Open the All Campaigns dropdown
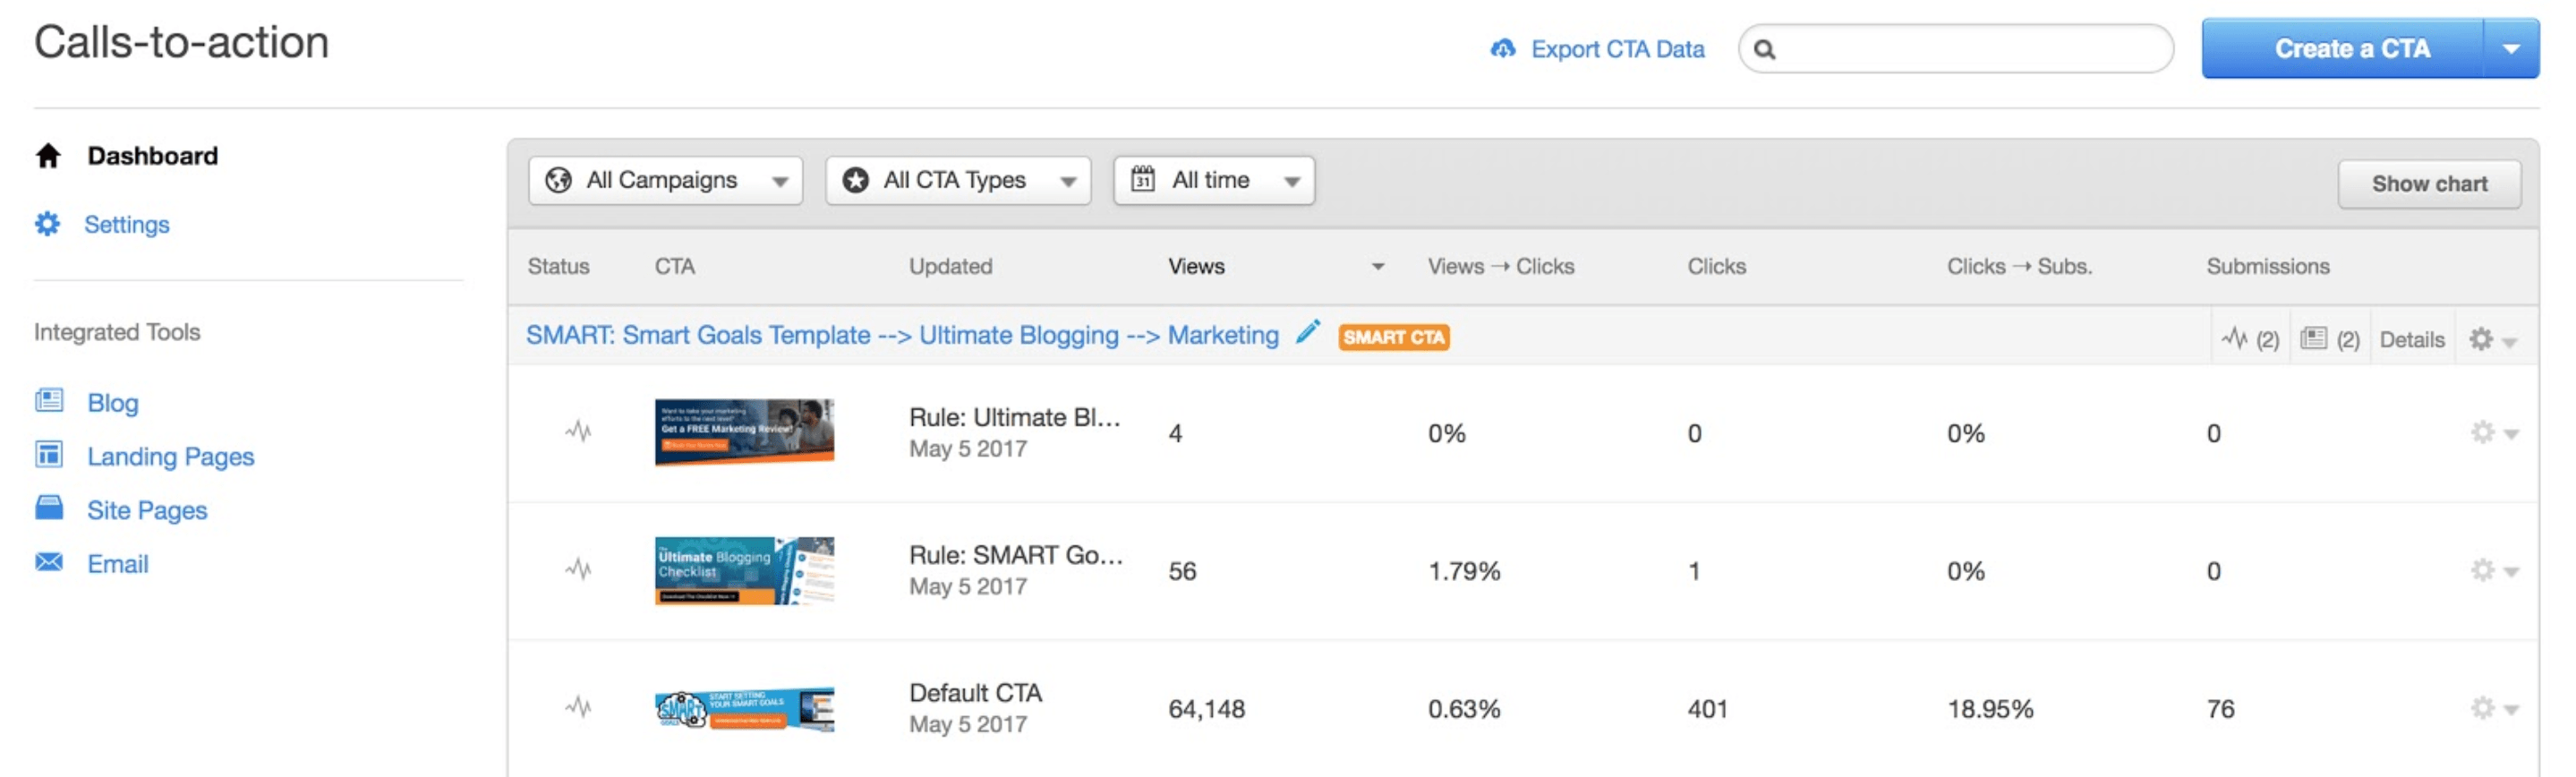The width and height of the screenshot is (2576, 777). pos(665,180)
